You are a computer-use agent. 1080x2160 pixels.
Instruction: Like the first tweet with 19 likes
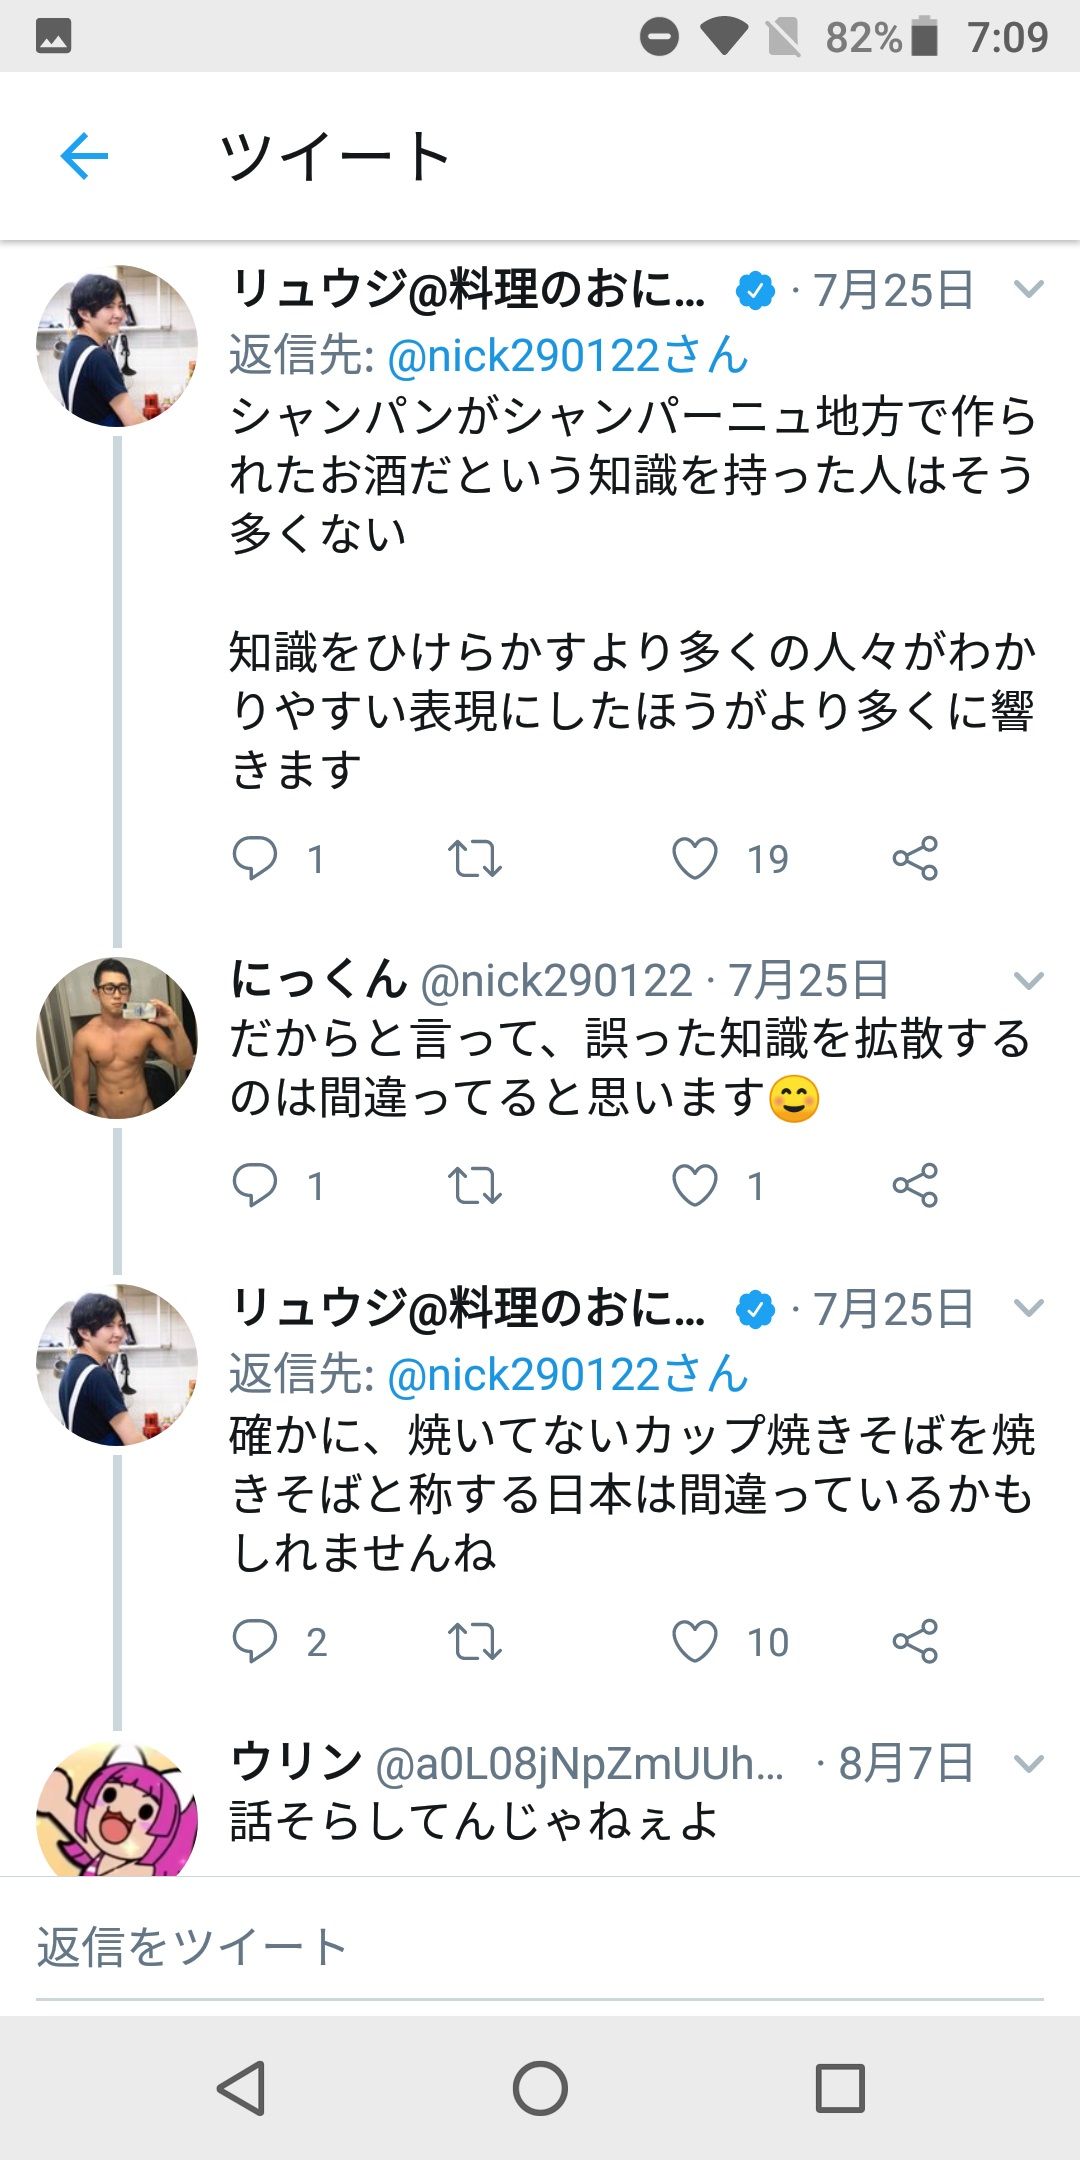point(695,858)
